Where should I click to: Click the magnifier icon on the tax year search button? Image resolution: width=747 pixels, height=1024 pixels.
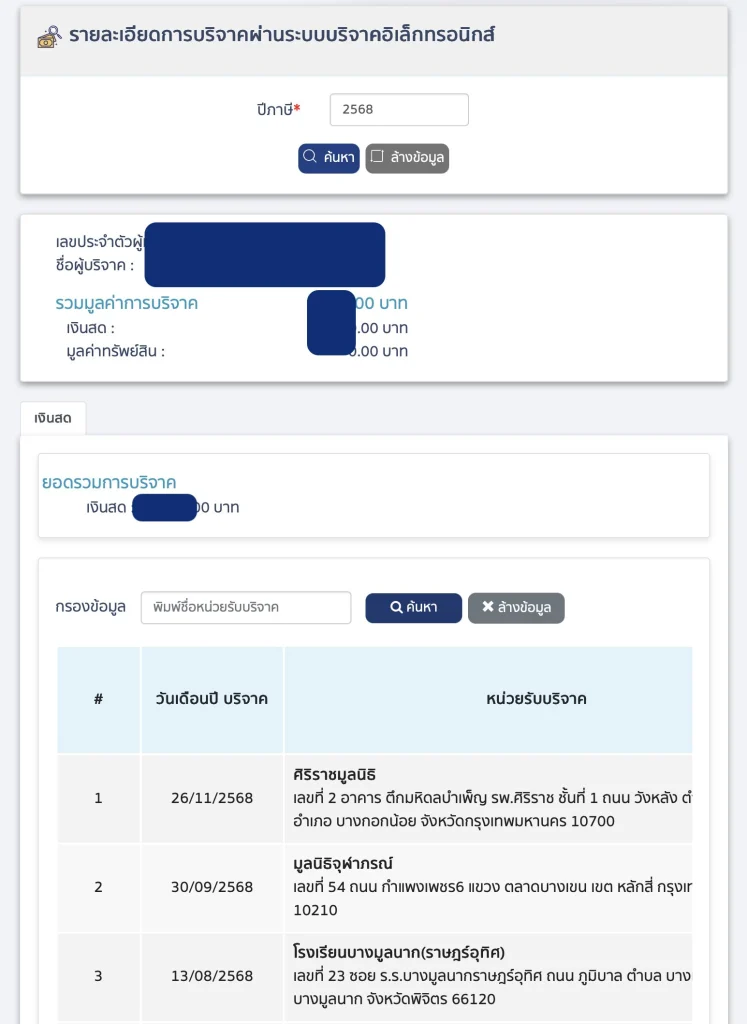click(x=310, y=157)
